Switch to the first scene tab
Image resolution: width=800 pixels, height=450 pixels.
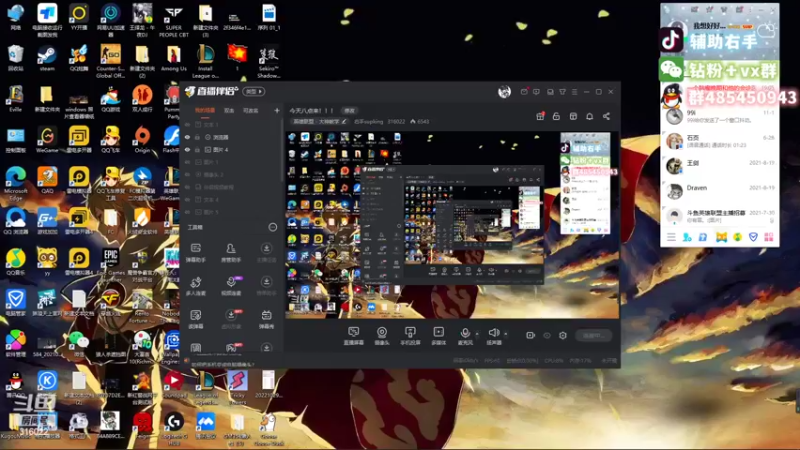coord(205,110)
